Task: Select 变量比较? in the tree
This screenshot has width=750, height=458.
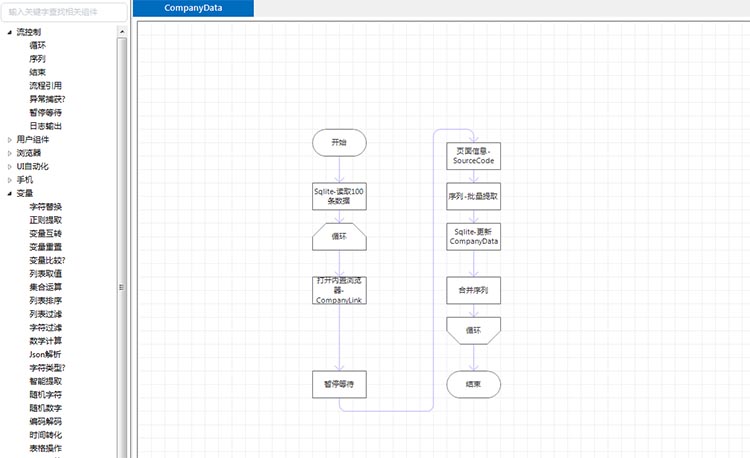Action: 47,260
